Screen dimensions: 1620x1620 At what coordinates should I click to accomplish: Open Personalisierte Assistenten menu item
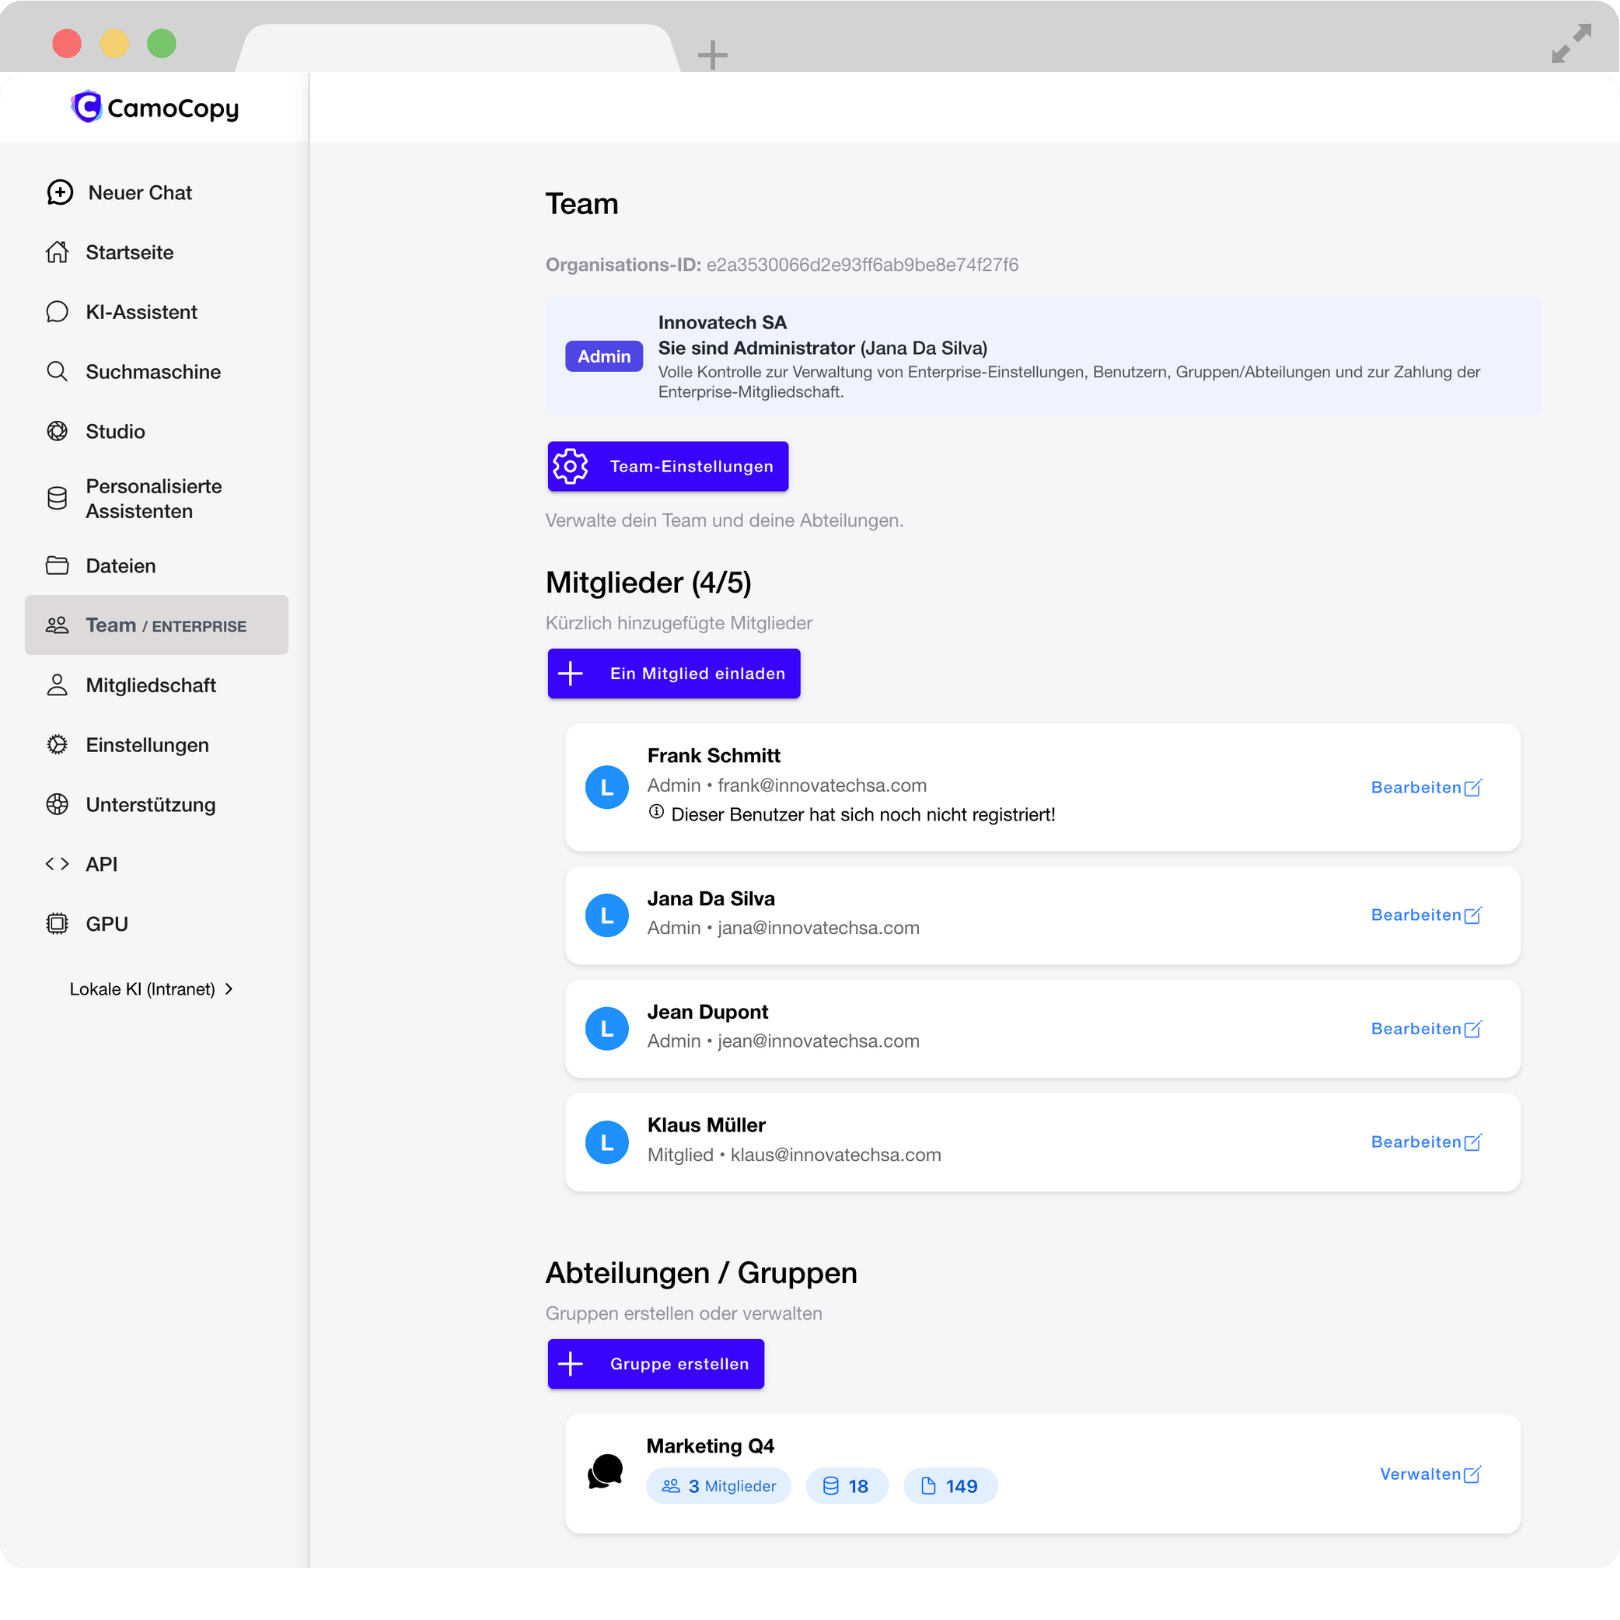click(x=153, y=499)
